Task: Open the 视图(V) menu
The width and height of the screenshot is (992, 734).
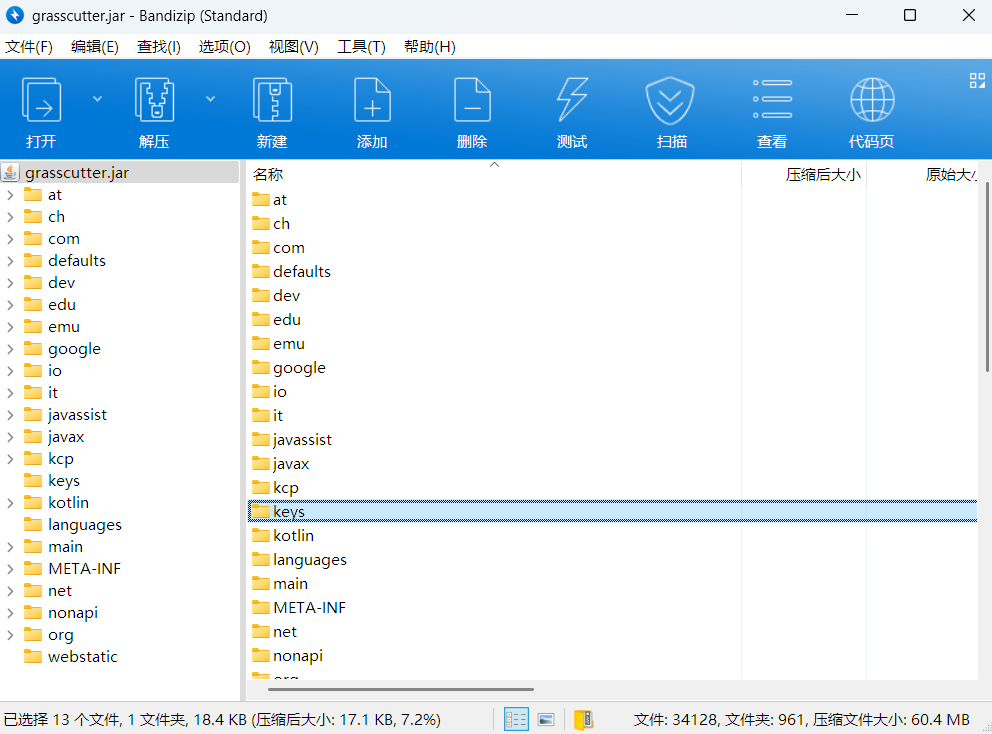Action: click(x=294, y=47)
